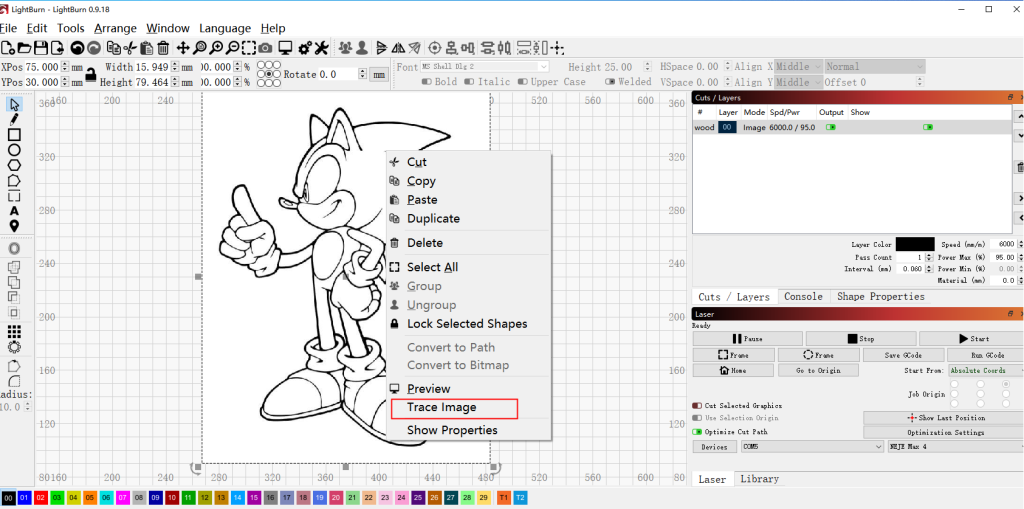
Task: Click the Go to Origin button
Action: [818, 370]
